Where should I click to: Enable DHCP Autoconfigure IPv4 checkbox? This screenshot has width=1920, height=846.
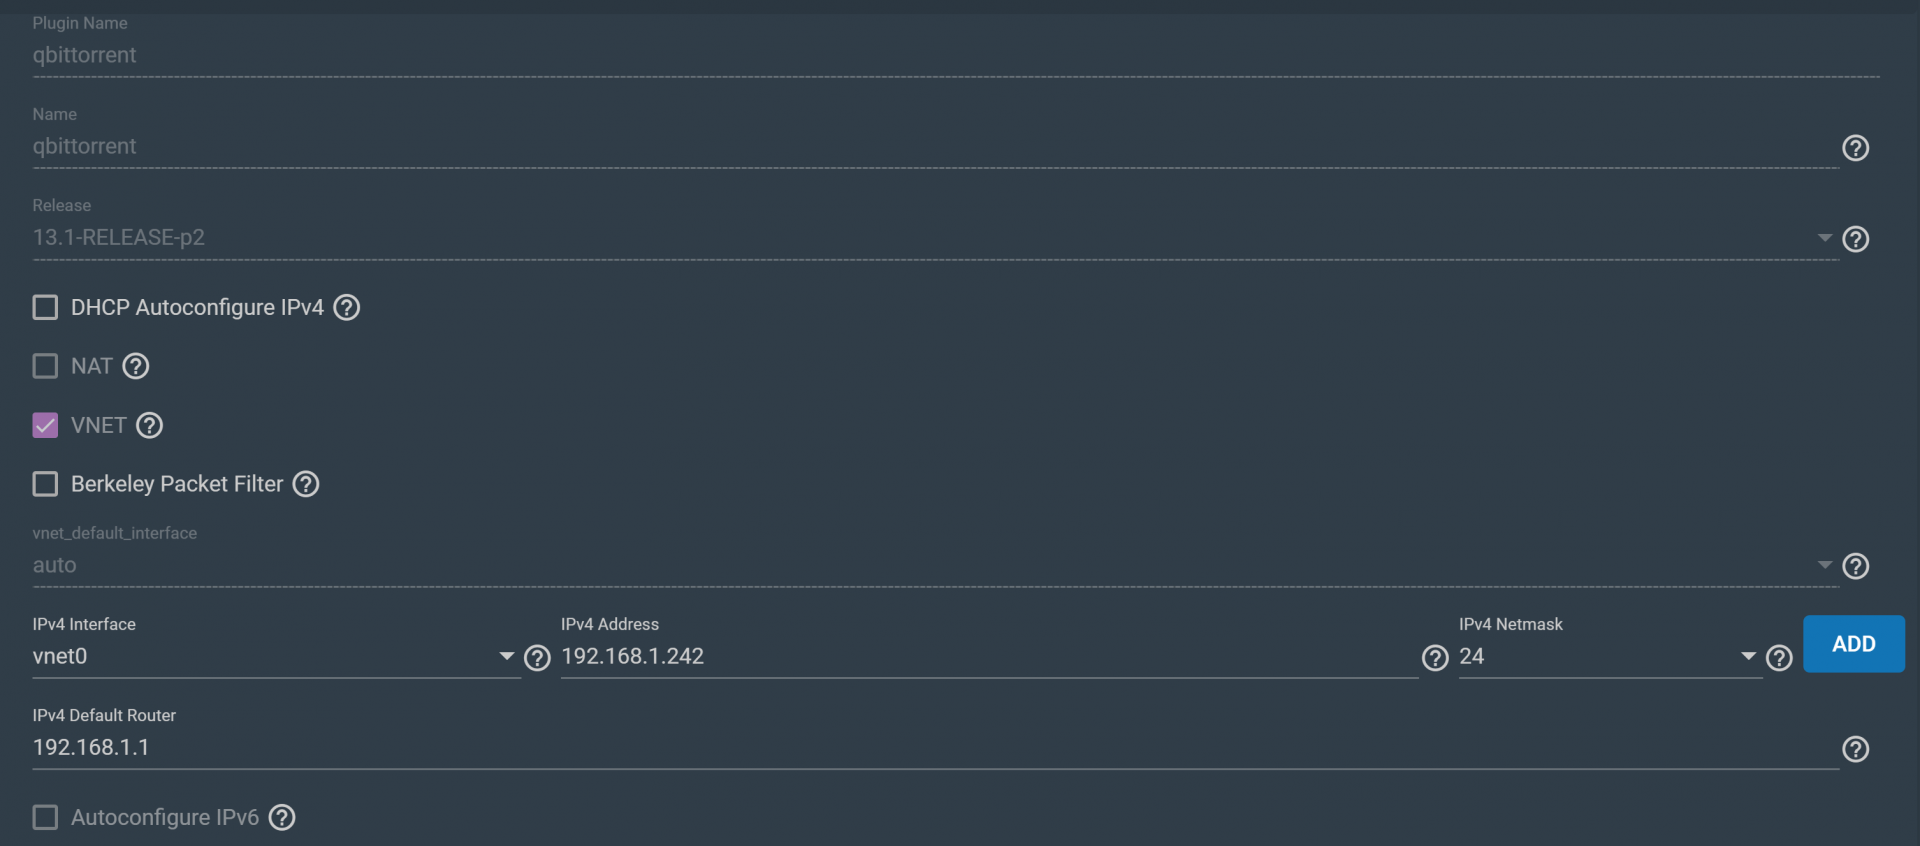[45, 307]
